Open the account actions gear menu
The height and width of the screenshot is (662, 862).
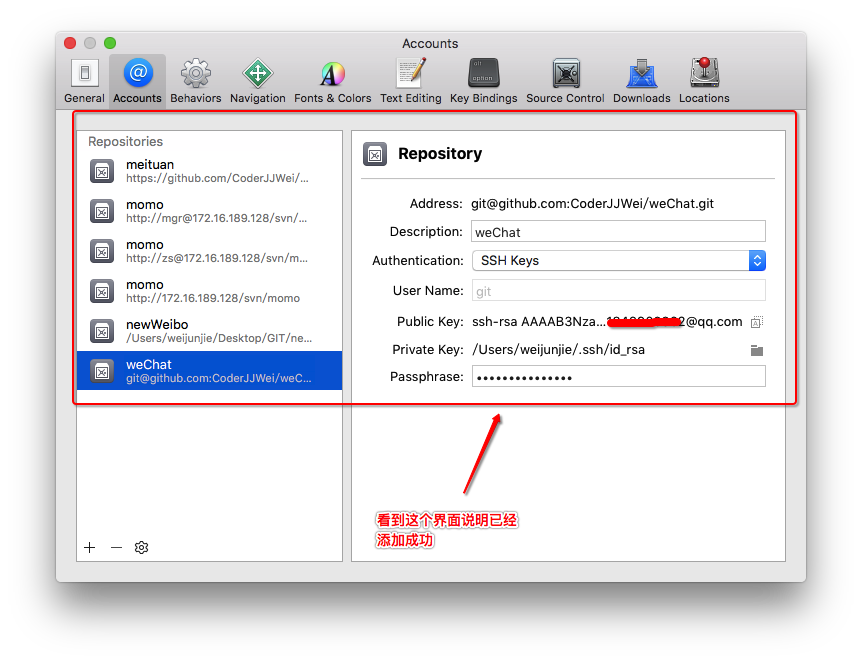click(141, 548)
